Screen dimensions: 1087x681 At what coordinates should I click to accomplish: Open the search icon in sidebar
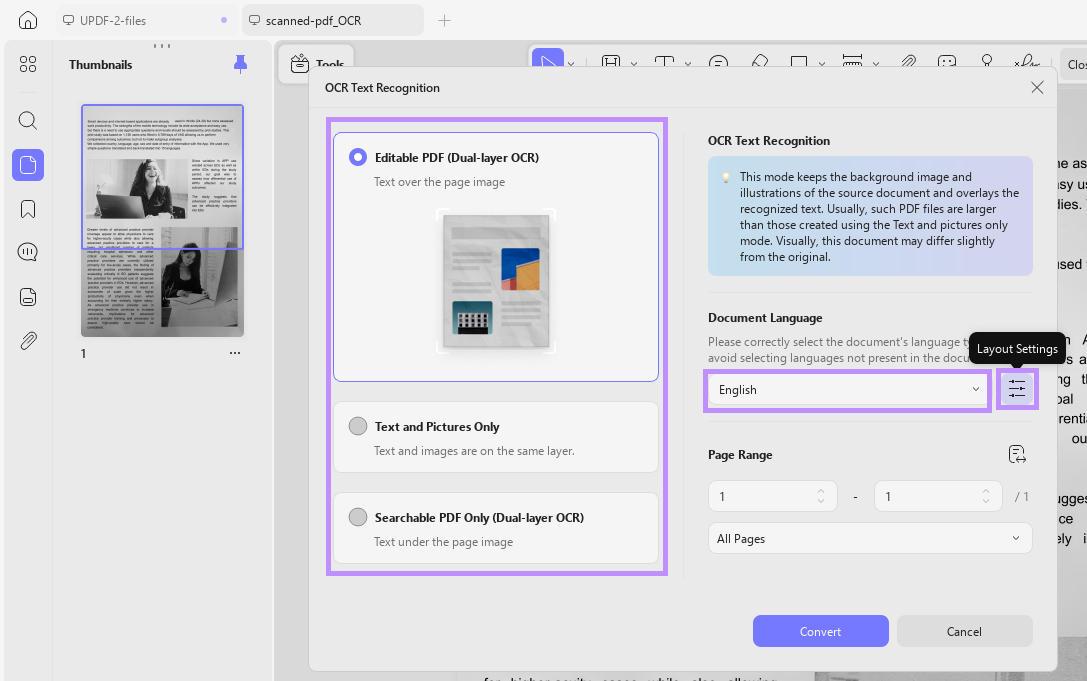click(x=28, y=121)
